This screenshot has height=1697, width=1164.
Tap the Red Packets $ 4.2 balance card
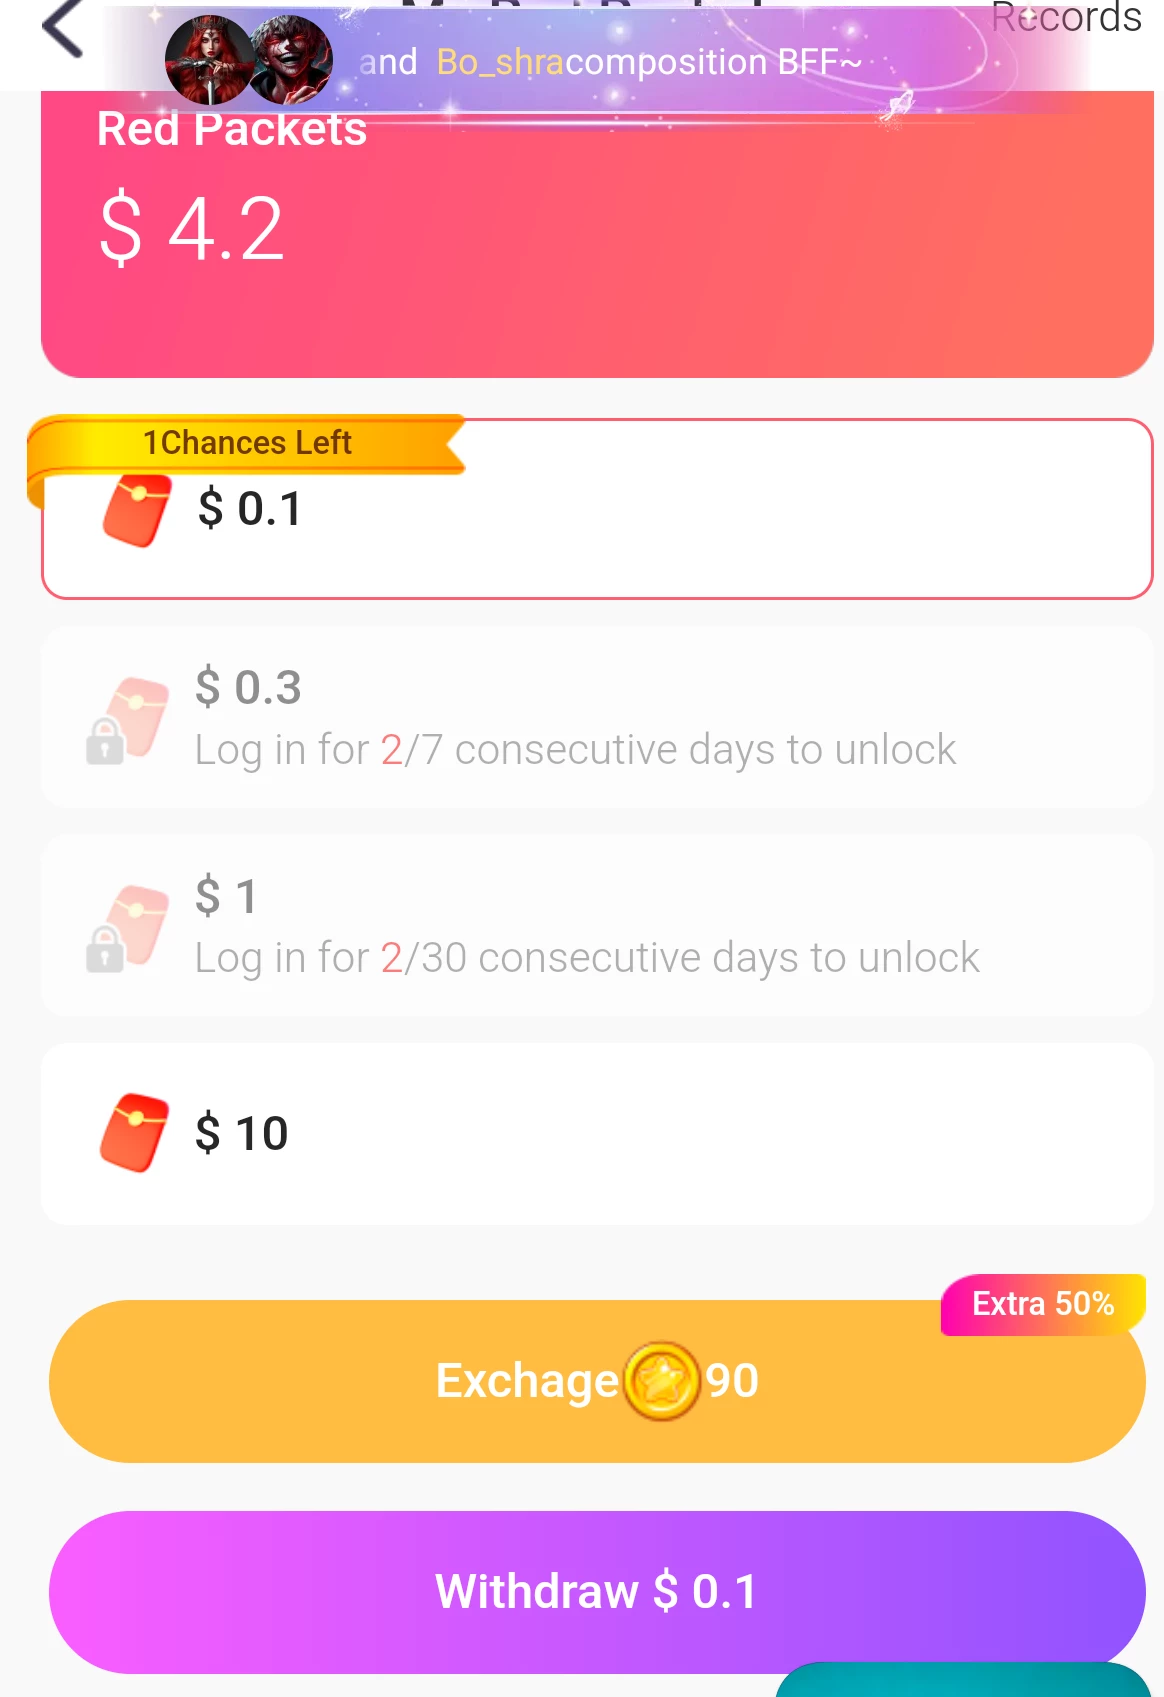tap(597, 234)
